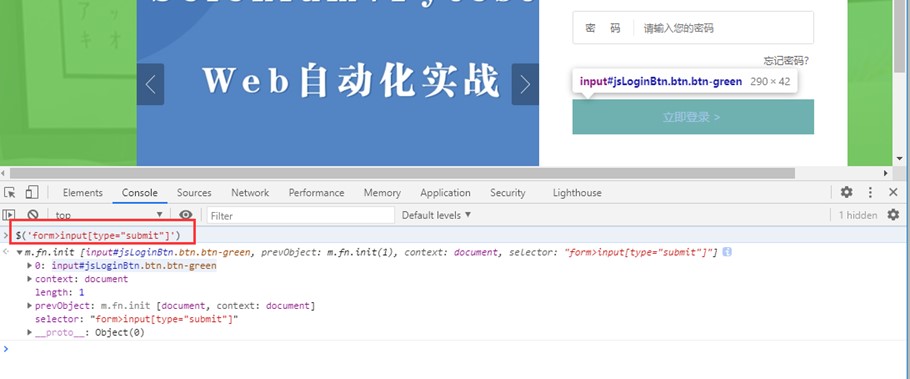Close the DevTools panel
Viewport: 910px width, 379px height.
pos(893,193)
